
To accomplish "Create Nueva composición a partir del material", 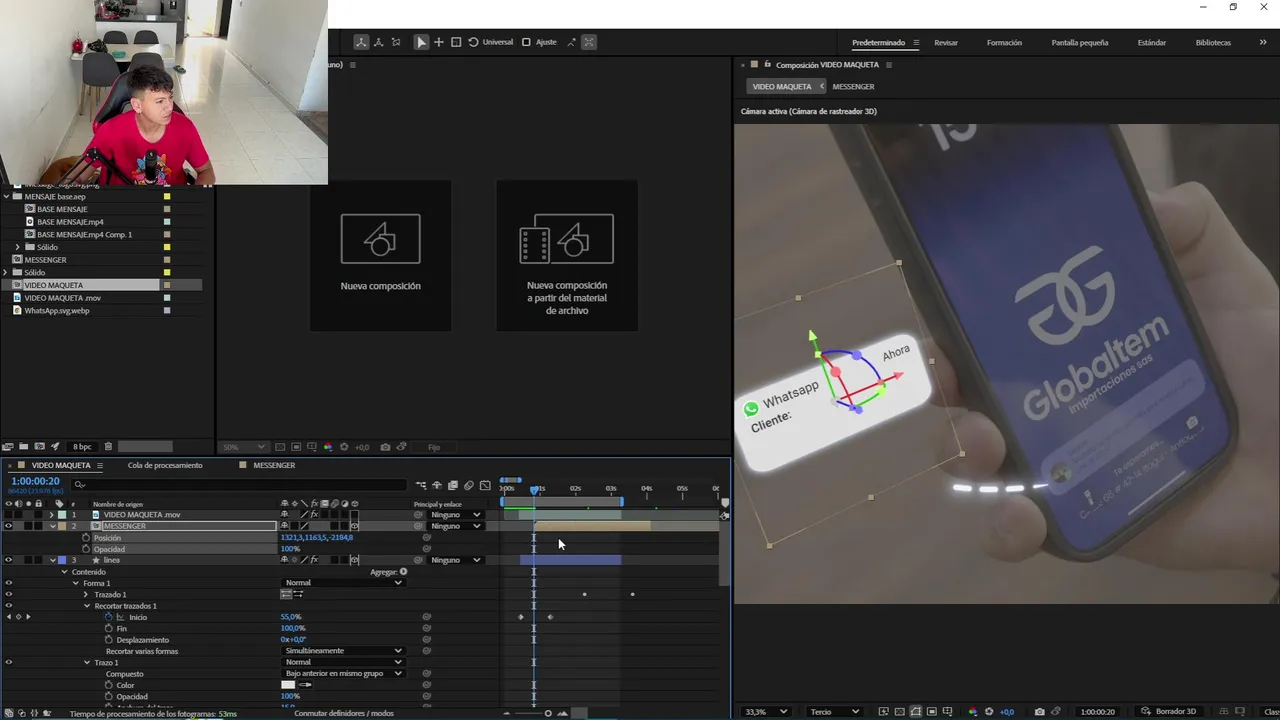I will pyautogui.click(x=567, y=255).
